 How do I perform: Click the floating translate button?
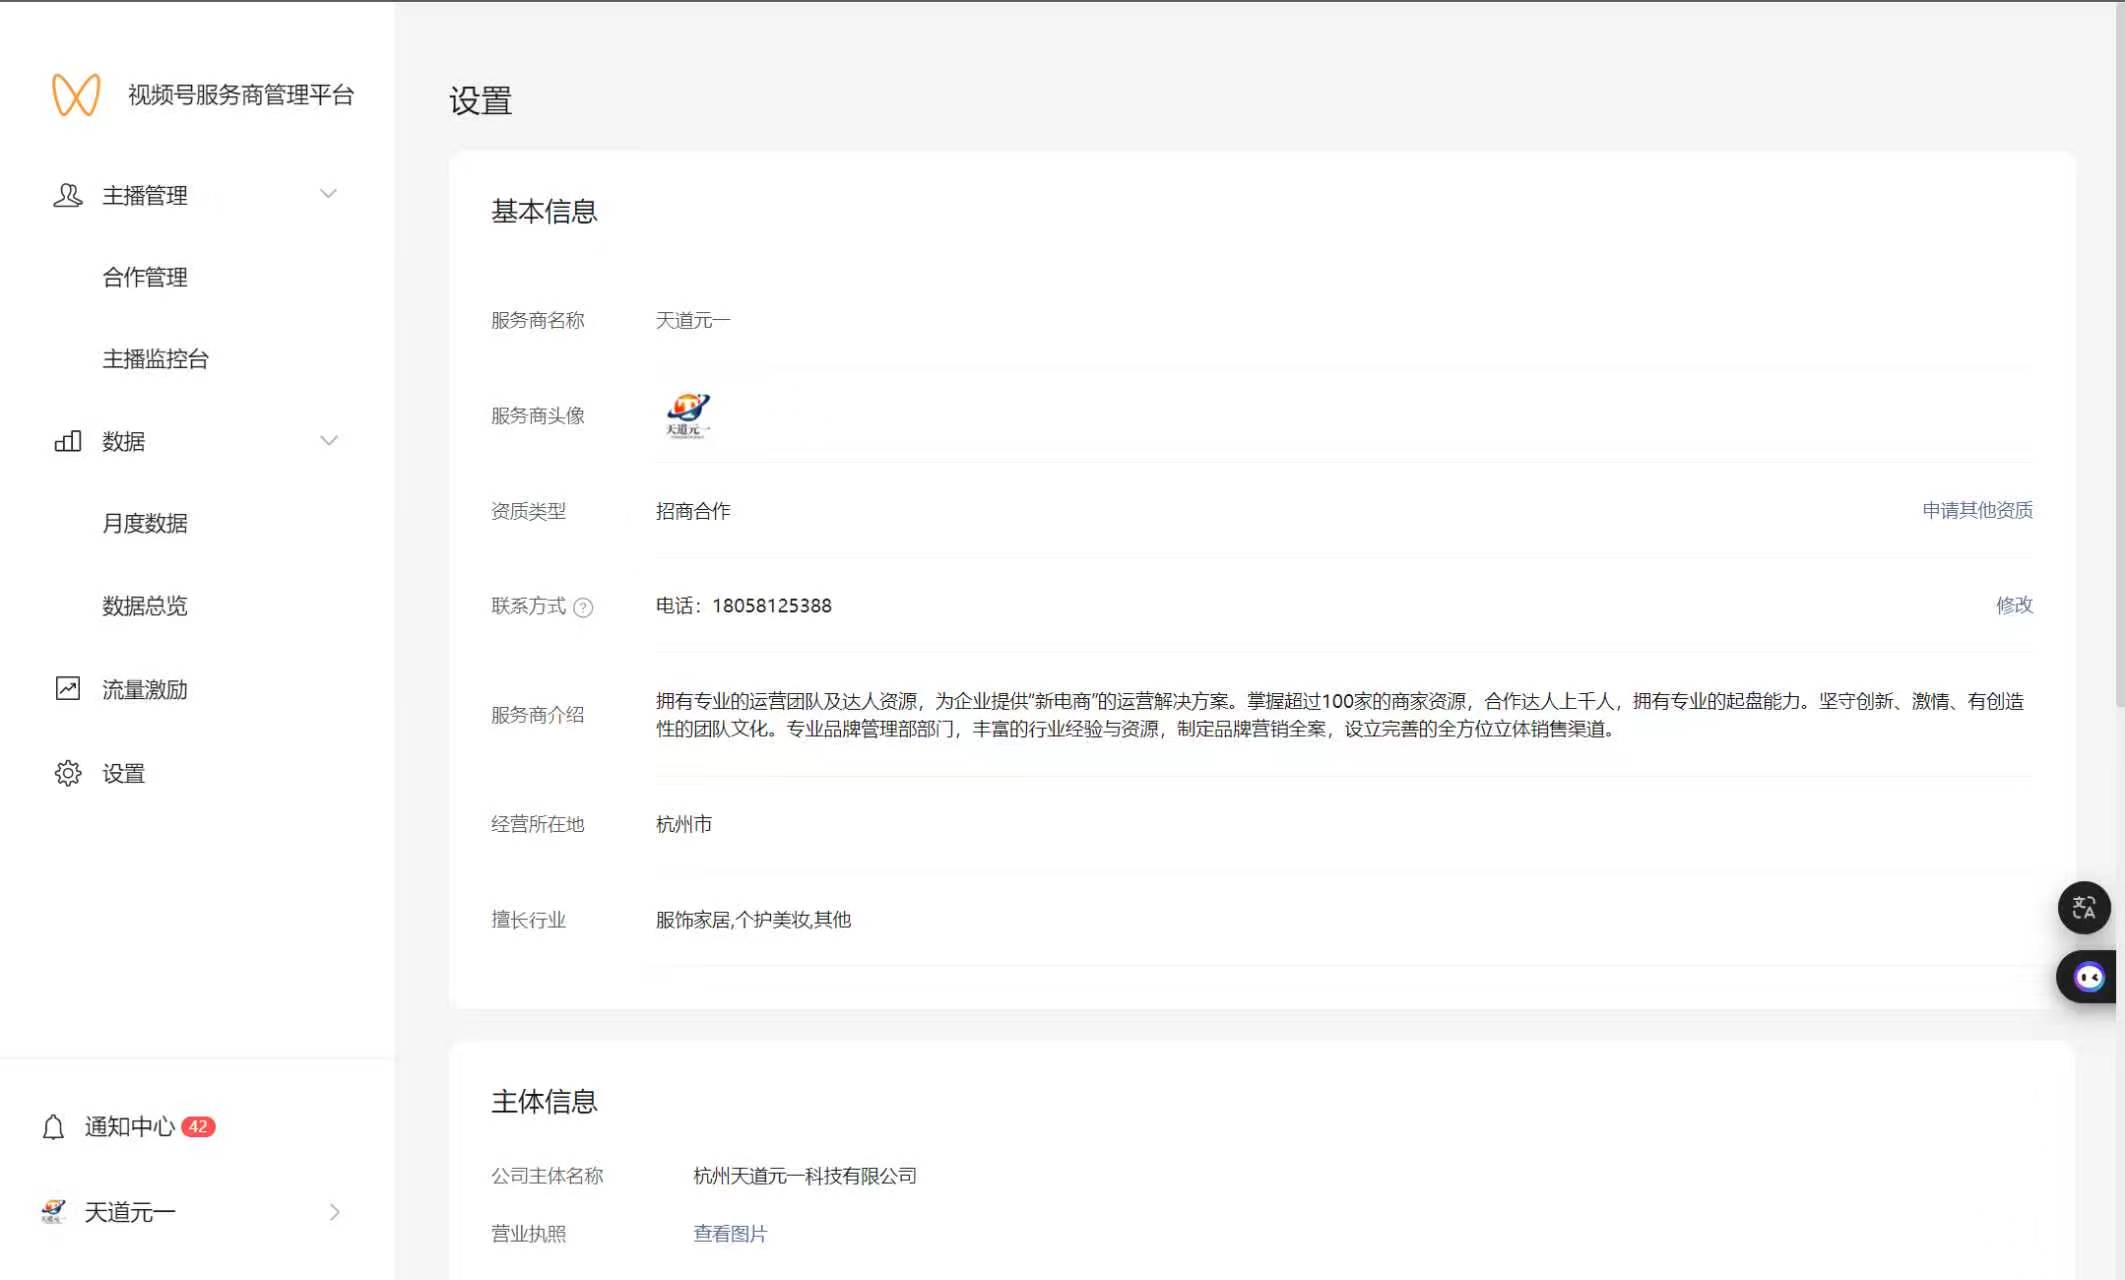(2084, 908)
